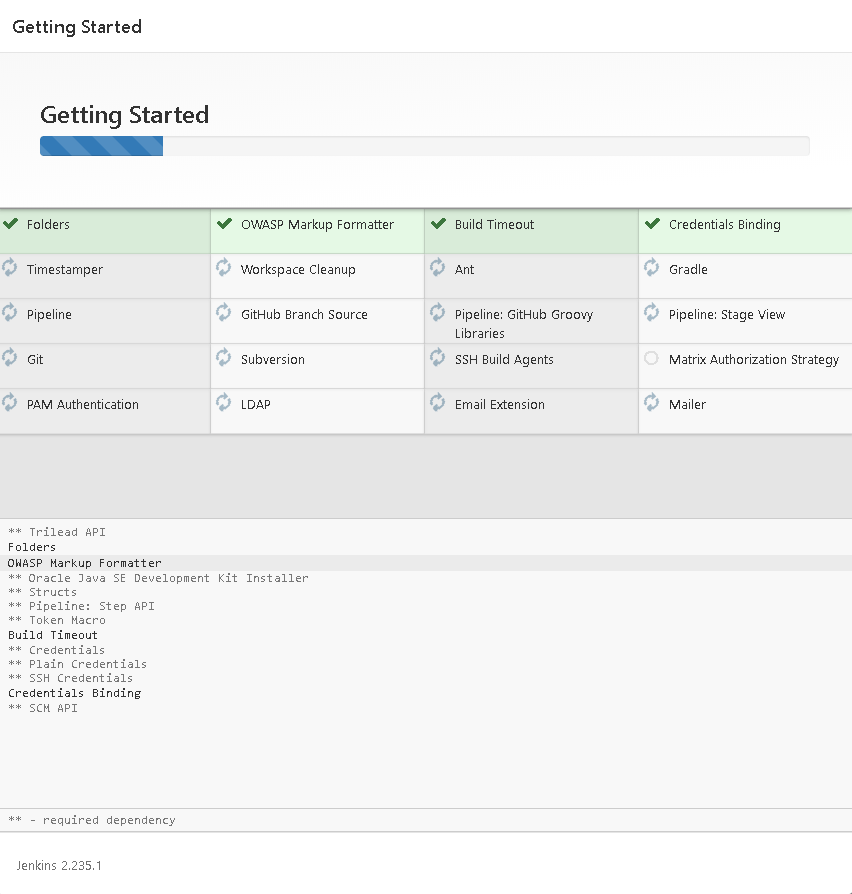The height and width of the screenshot is (894, 852).
Task: Select the Pipeline: Stage View plugin cell
Action: (727, 314)
